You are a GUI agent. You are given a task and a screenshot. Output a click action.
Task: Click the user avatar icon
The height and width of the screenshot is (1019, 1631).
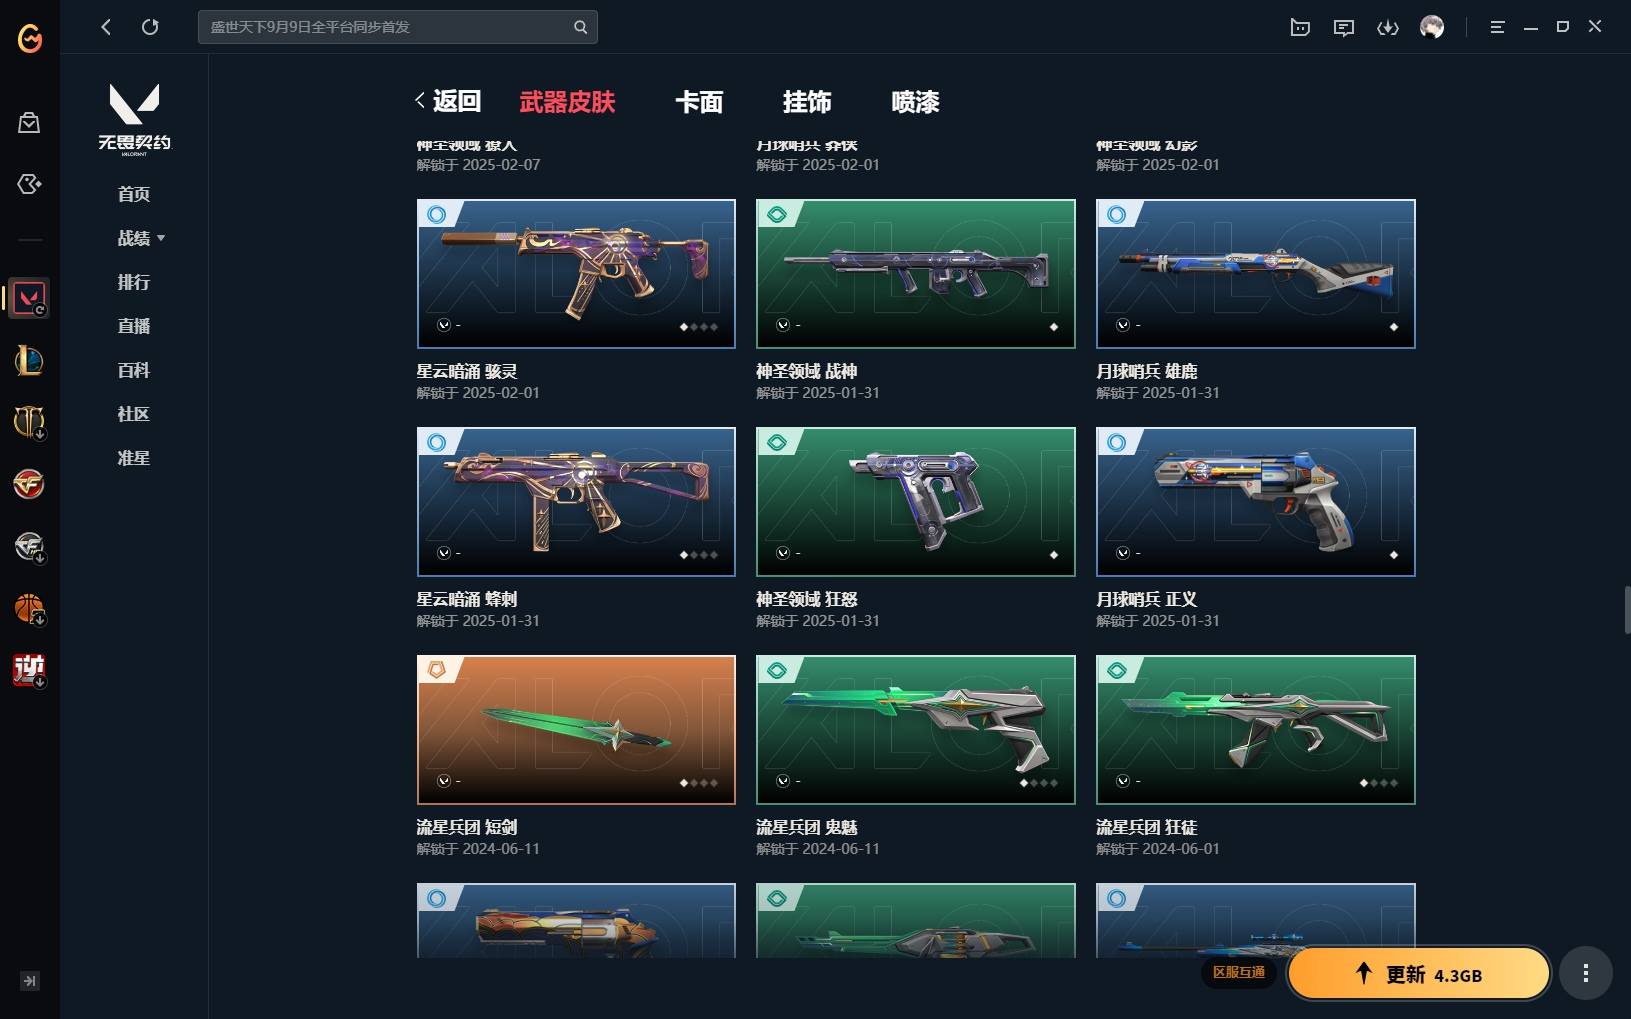click(x=1432, y=27)
